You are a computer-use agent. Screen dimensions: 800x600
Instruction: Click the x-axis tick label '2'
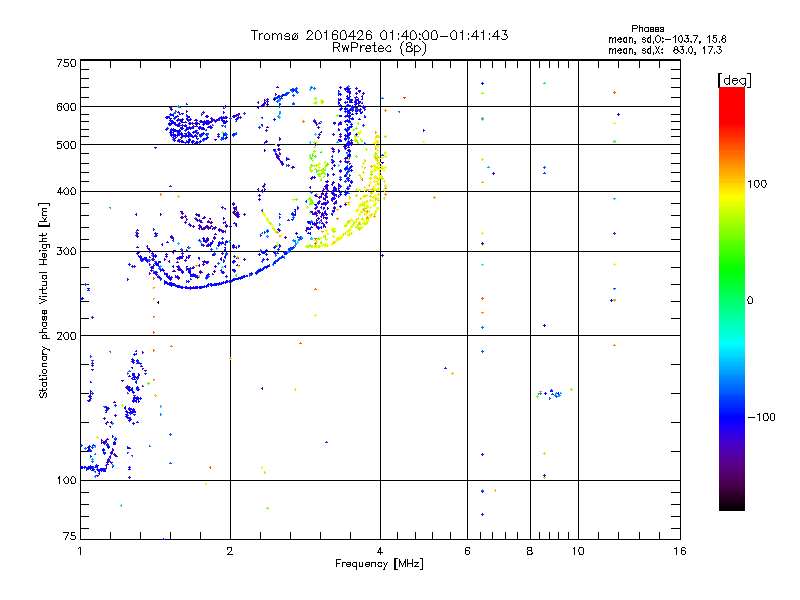point(230,551)
